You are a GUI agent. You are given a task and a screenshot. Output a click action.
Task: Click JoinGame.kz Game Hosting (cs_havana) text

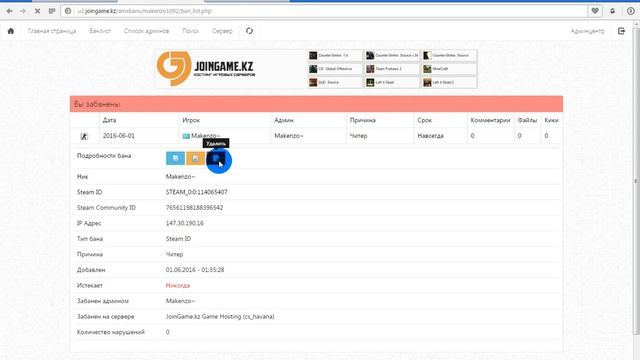(x=220, y=316)
